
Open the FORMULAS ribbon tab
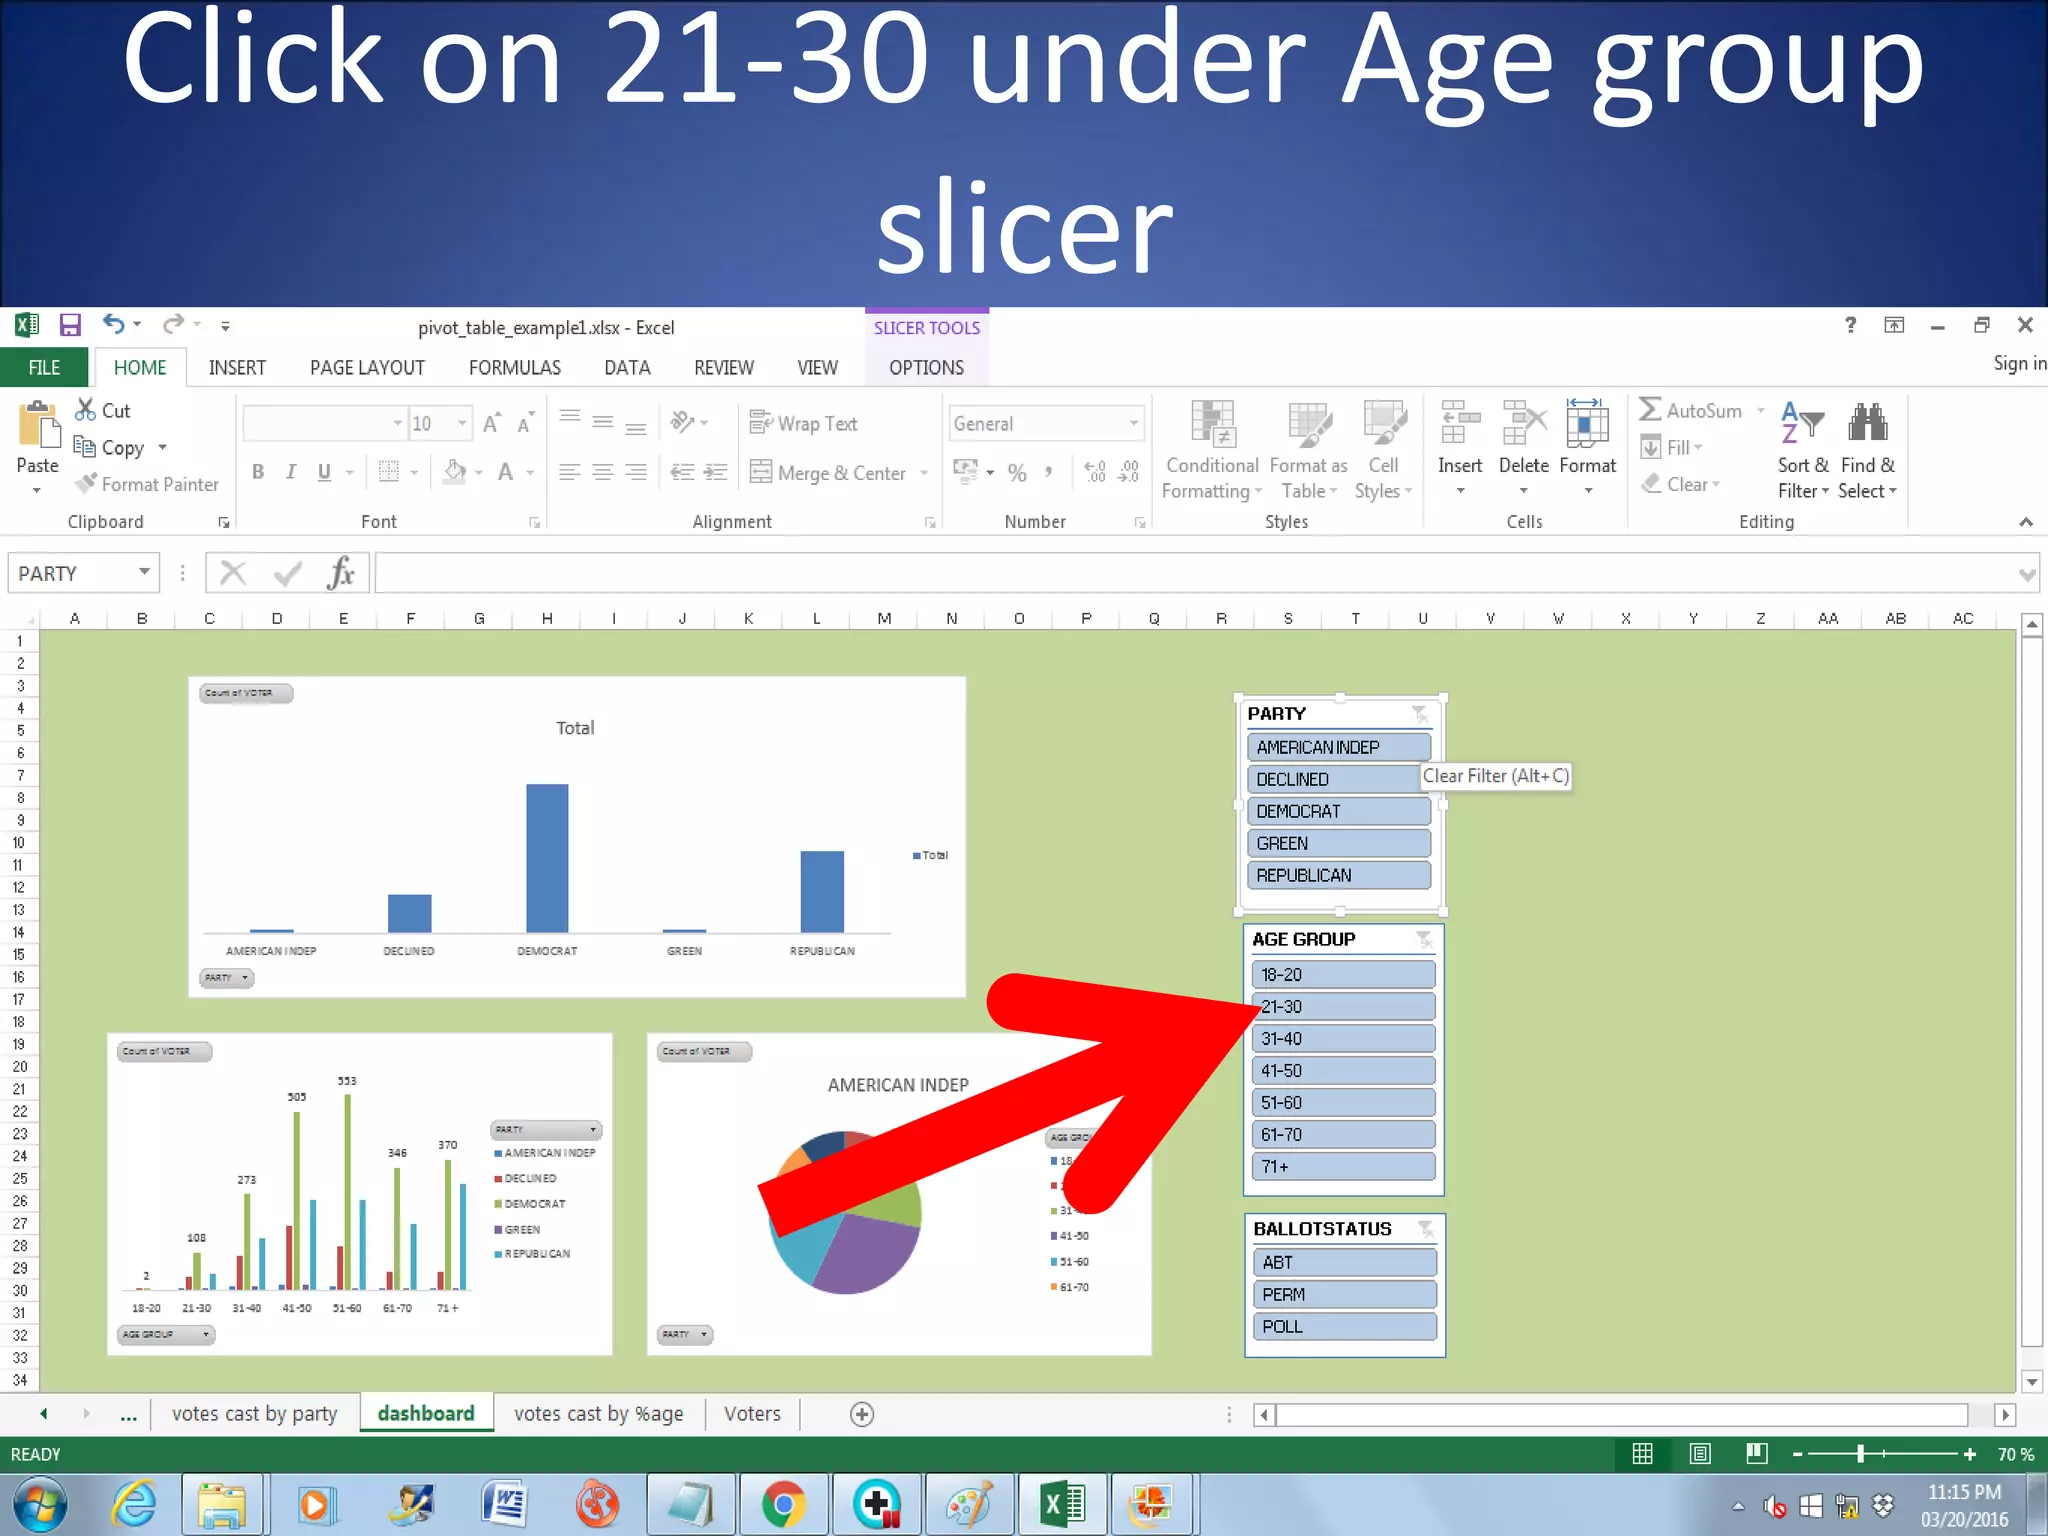[515, 367]
